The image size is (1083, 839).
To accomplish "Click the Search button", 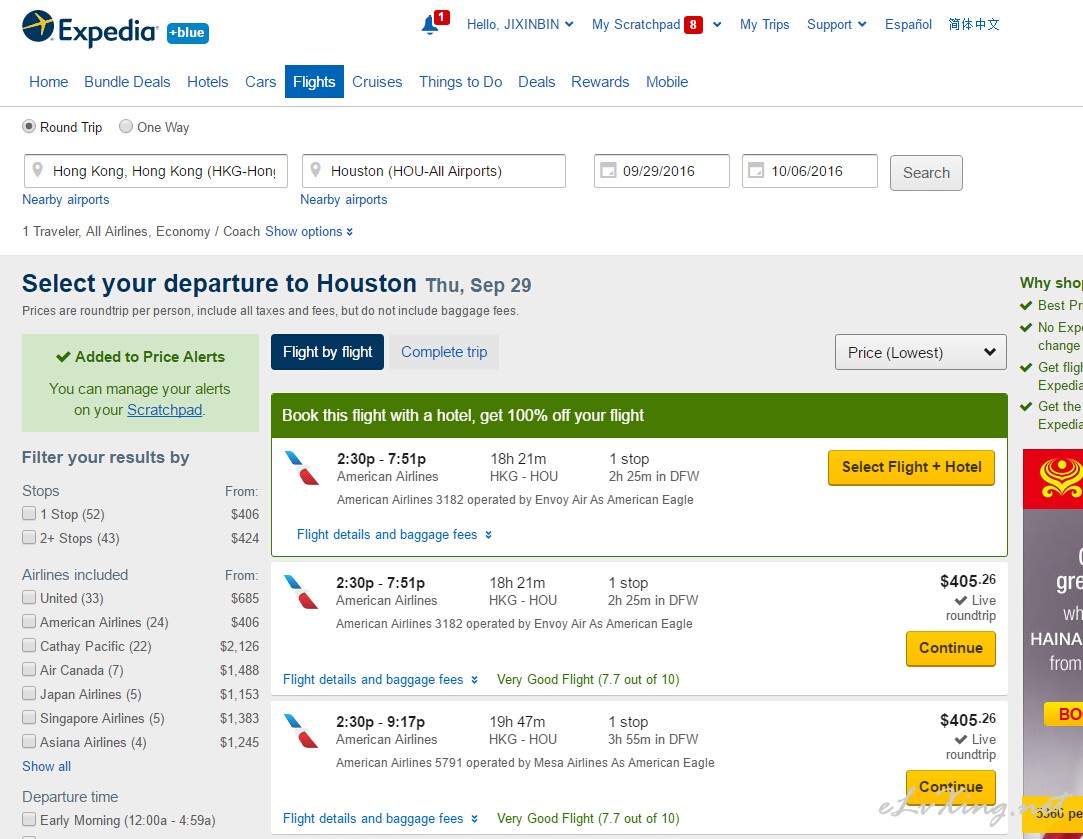I will click(926, 173).
